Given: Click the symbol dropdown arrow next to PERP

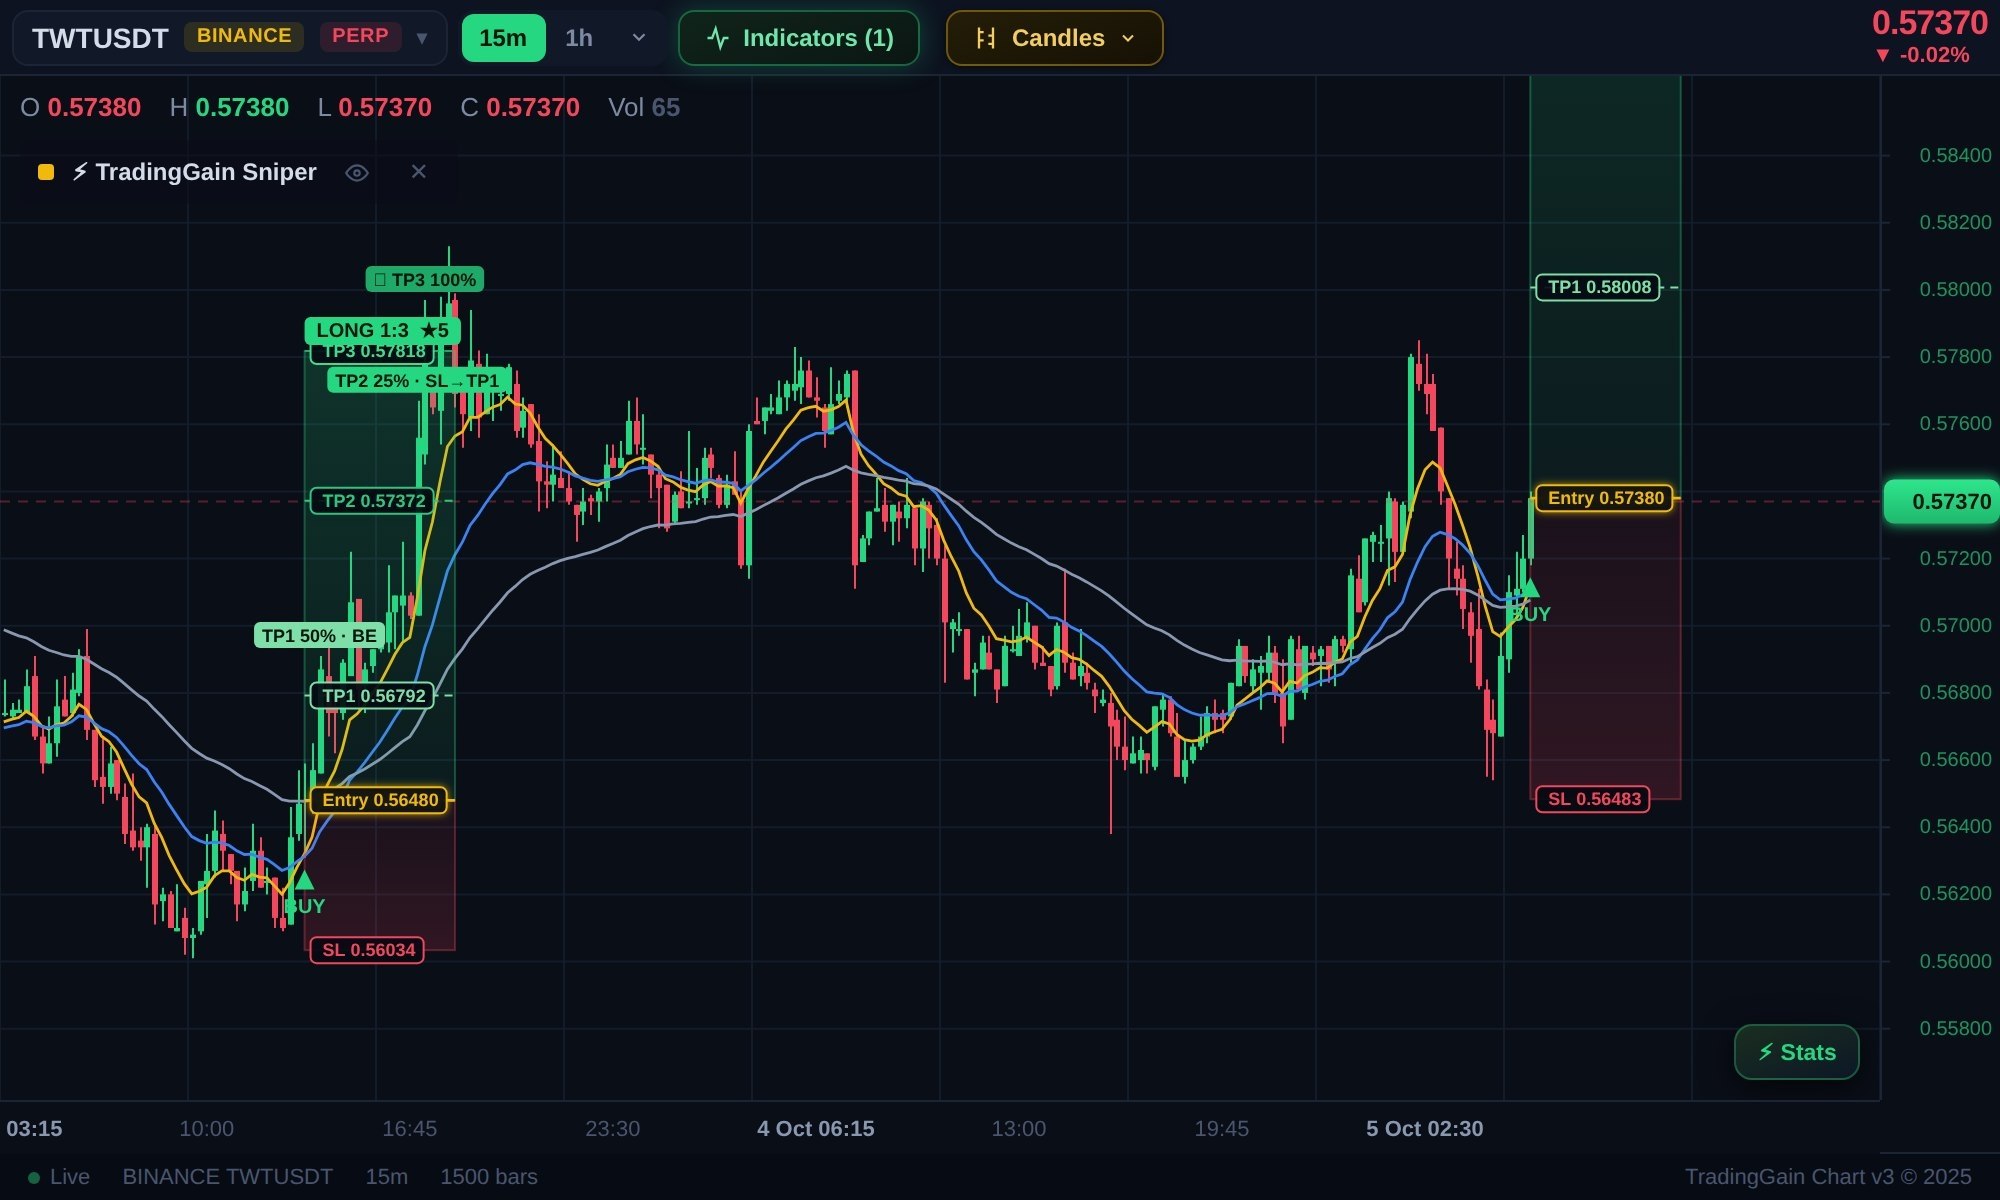Looking at the screenshot, I should tap(422, 38).
